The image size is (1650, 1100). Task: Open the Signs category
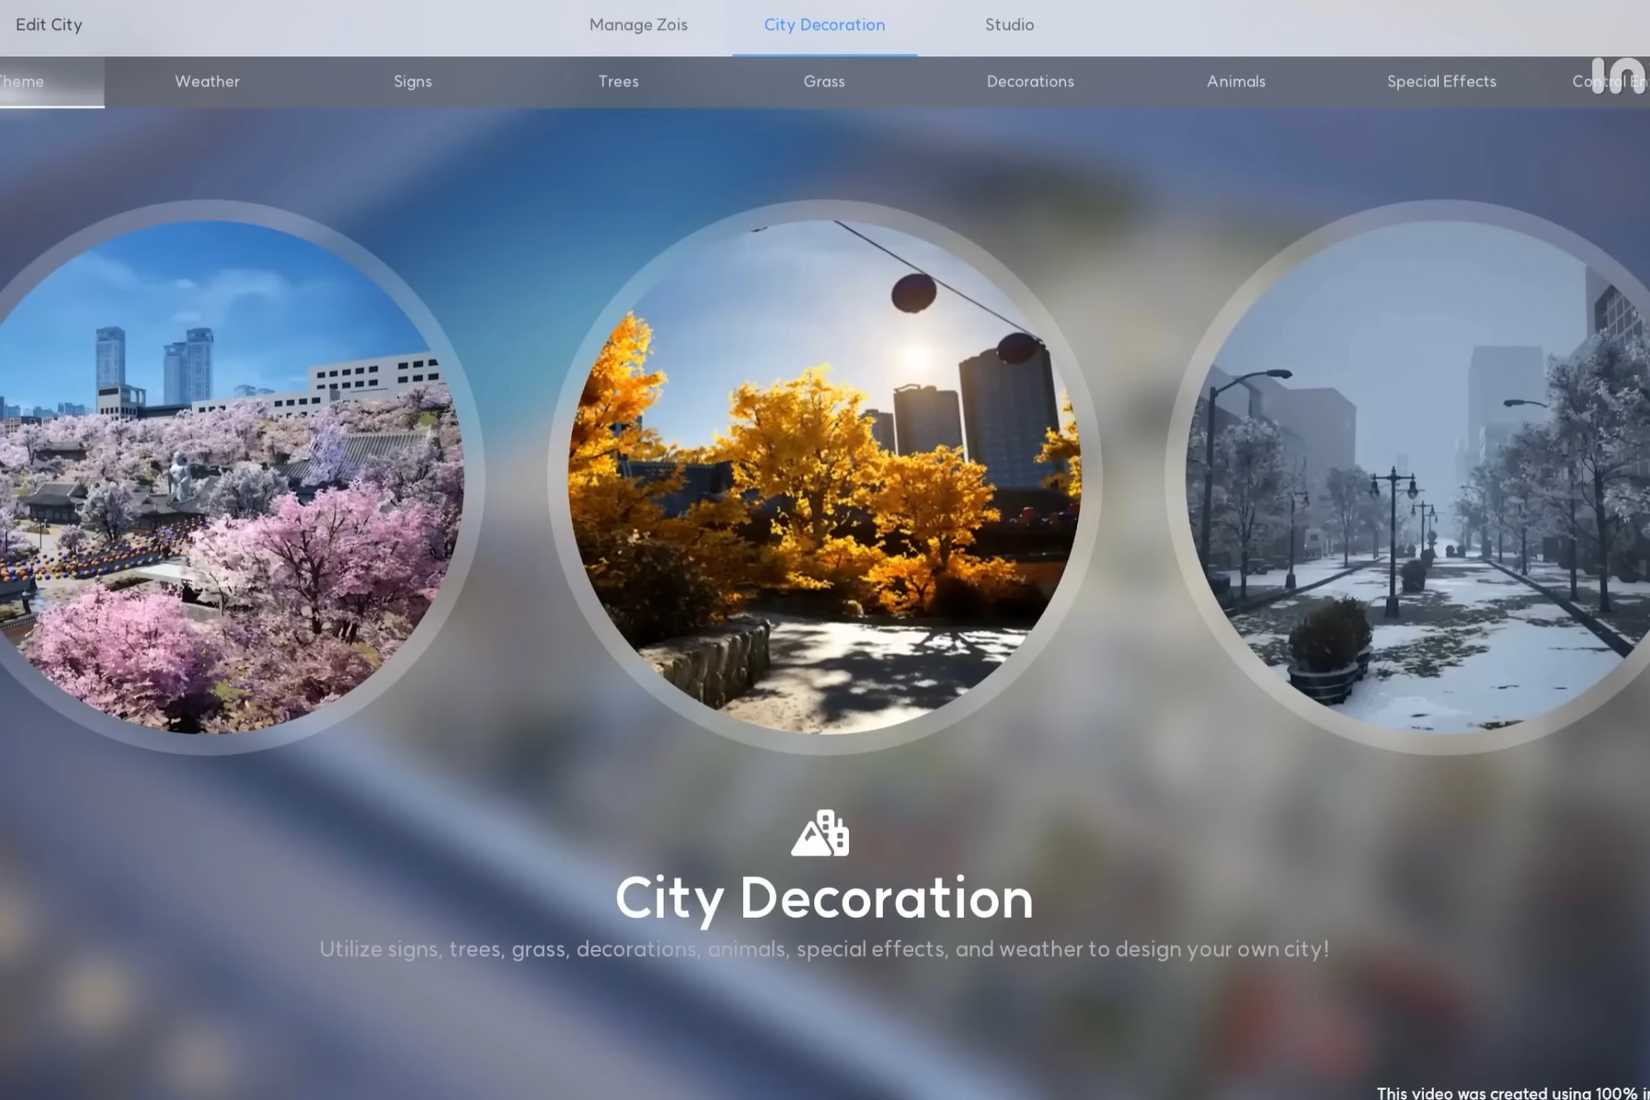click(413, 82)
